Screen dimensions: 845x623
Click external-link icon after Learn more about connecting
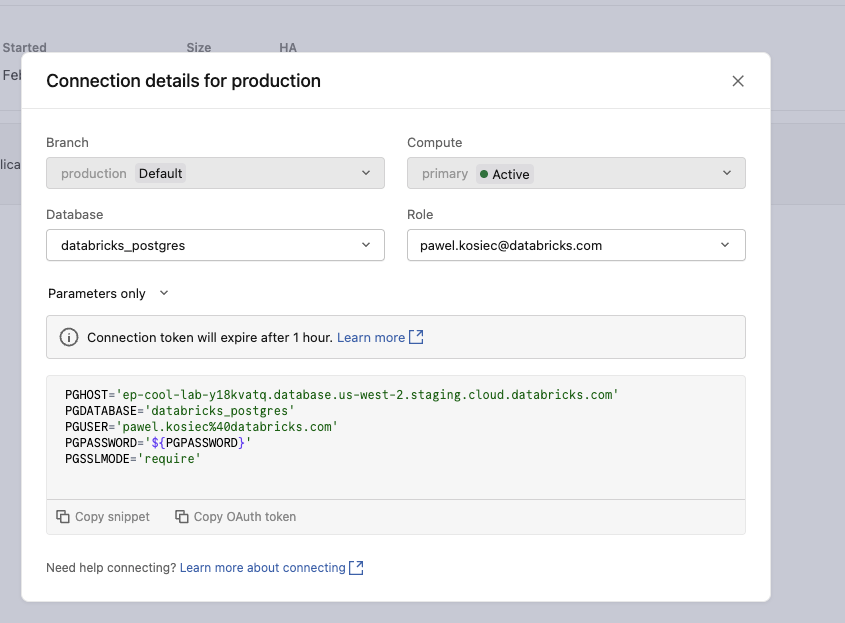[x=356, y=568]
